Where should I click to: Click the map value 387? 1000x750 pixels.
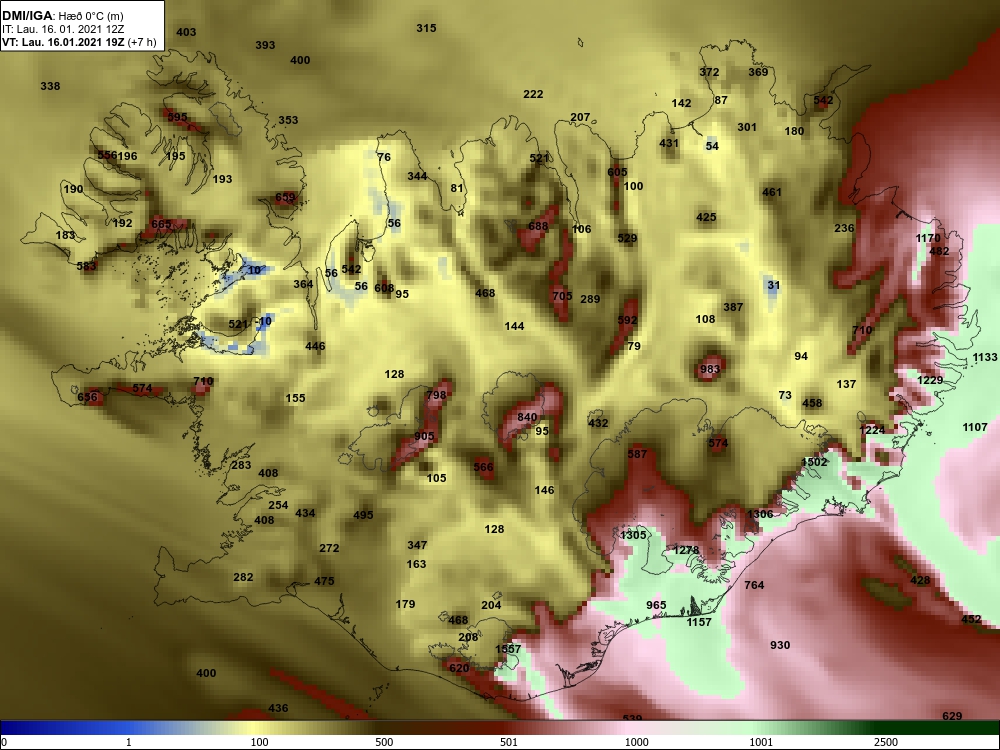click(733, 307)
